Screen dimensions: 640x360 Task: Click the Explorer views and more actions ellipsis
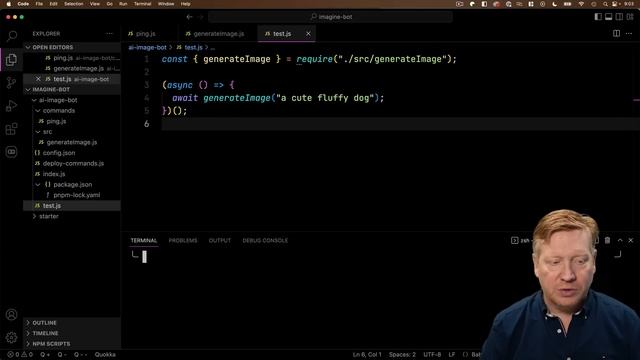coord(109,33)
